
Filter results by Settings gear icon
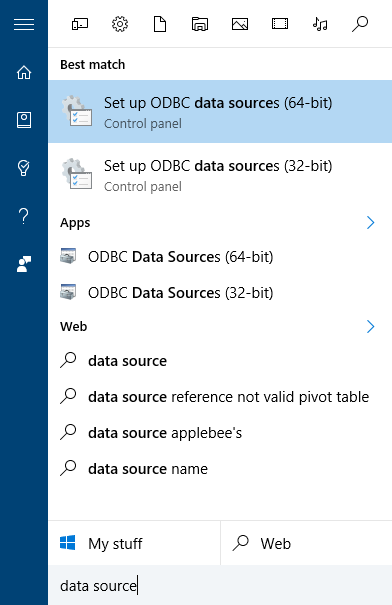[120, 24]
